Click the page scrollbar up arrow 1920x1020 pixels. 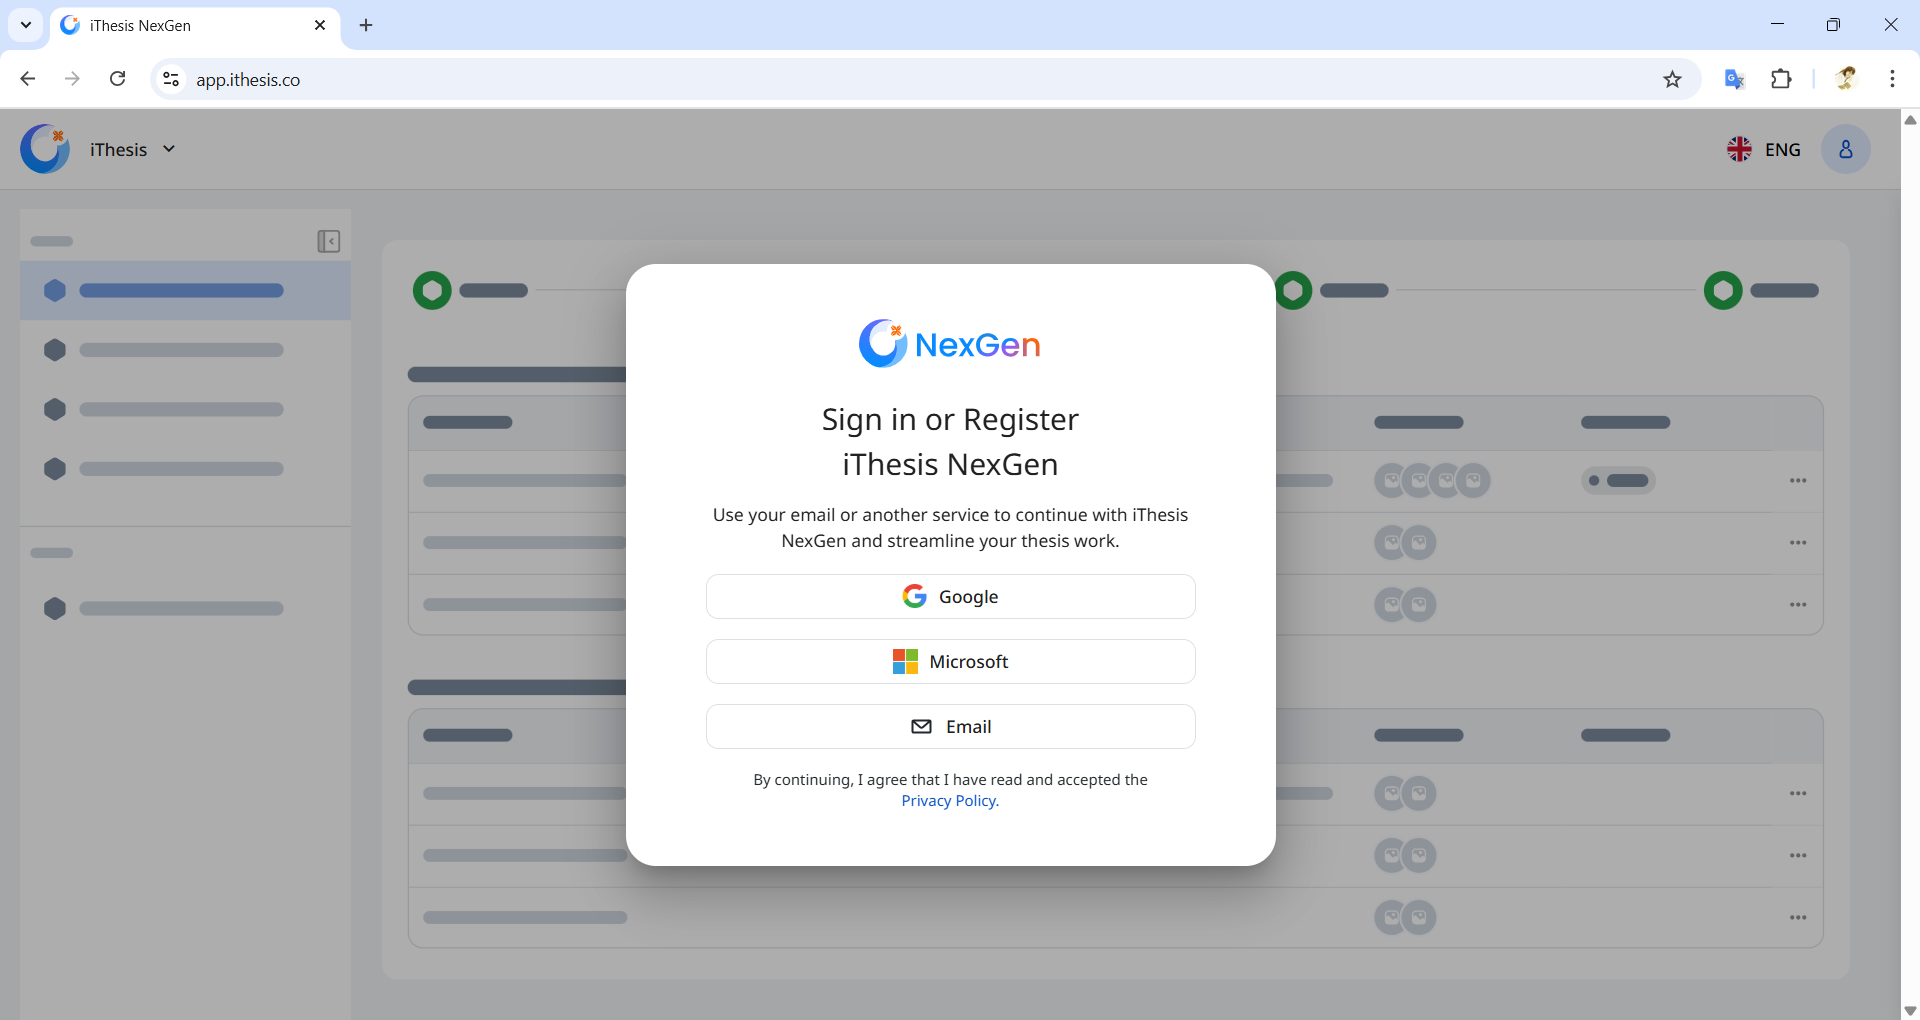coord(1910,120)
